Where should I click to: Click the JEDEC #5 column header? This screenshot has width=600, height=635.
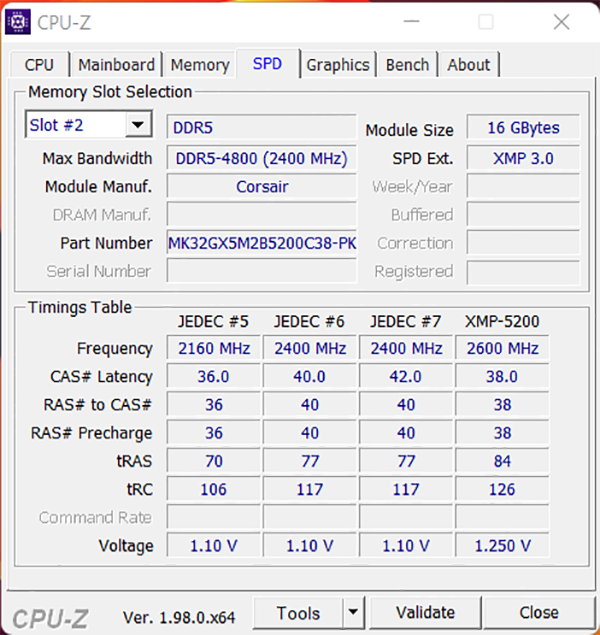click(213, 322)
